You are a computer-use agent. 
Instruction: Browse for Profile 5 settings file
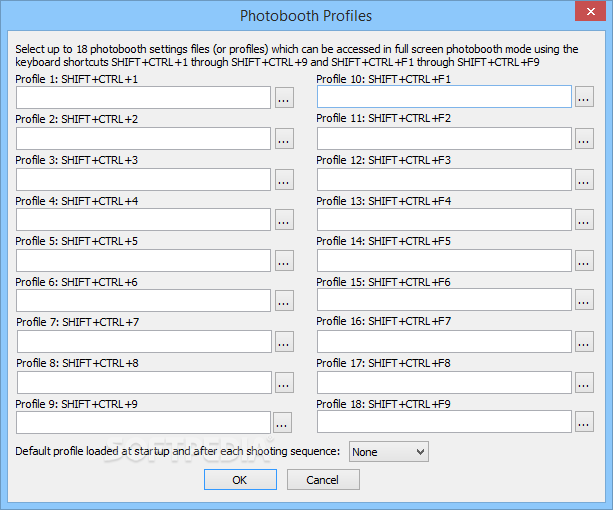284,261
